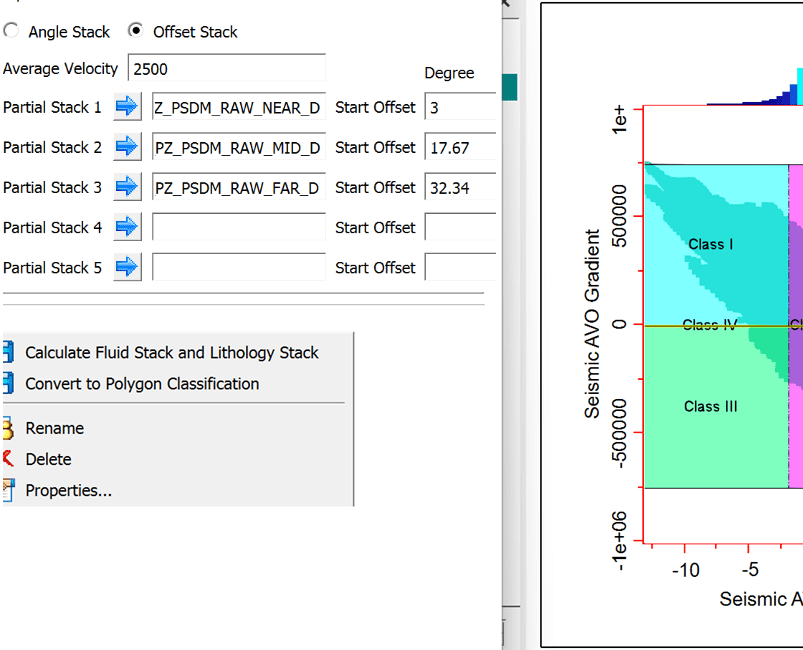Click the blue arrow for Partial Stack 1
Screen dimensions: 803x650
pyautogui.click(x=127, y=107)
